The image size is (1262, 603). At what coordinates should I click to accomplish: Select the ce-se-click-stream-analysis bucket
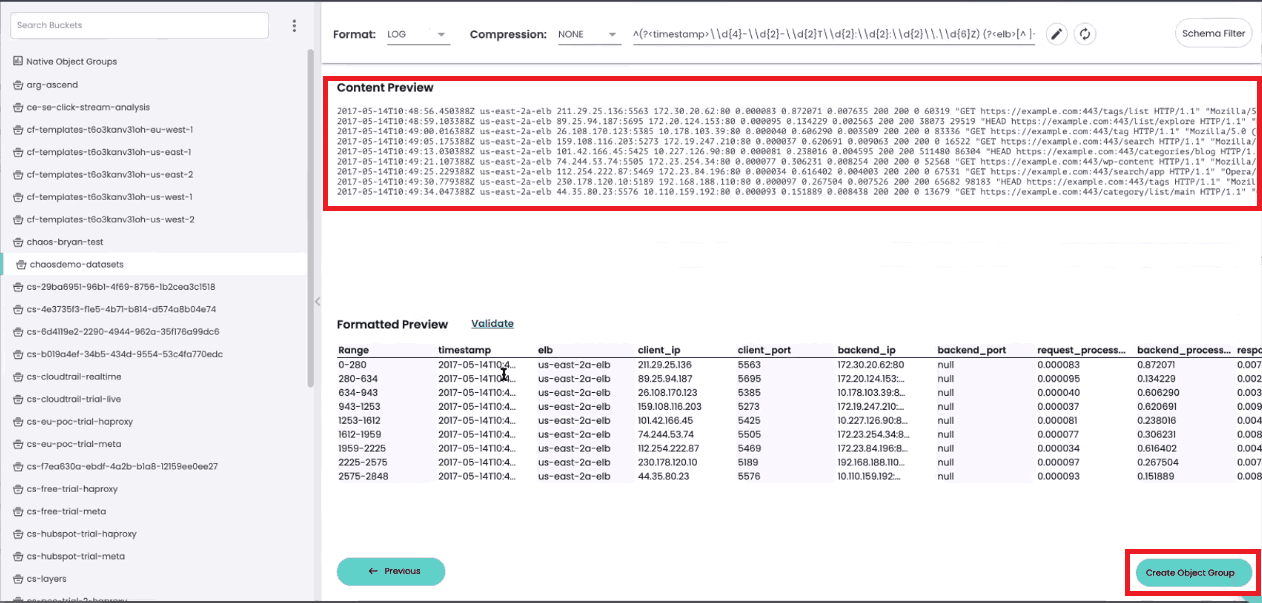coord(88,107)
